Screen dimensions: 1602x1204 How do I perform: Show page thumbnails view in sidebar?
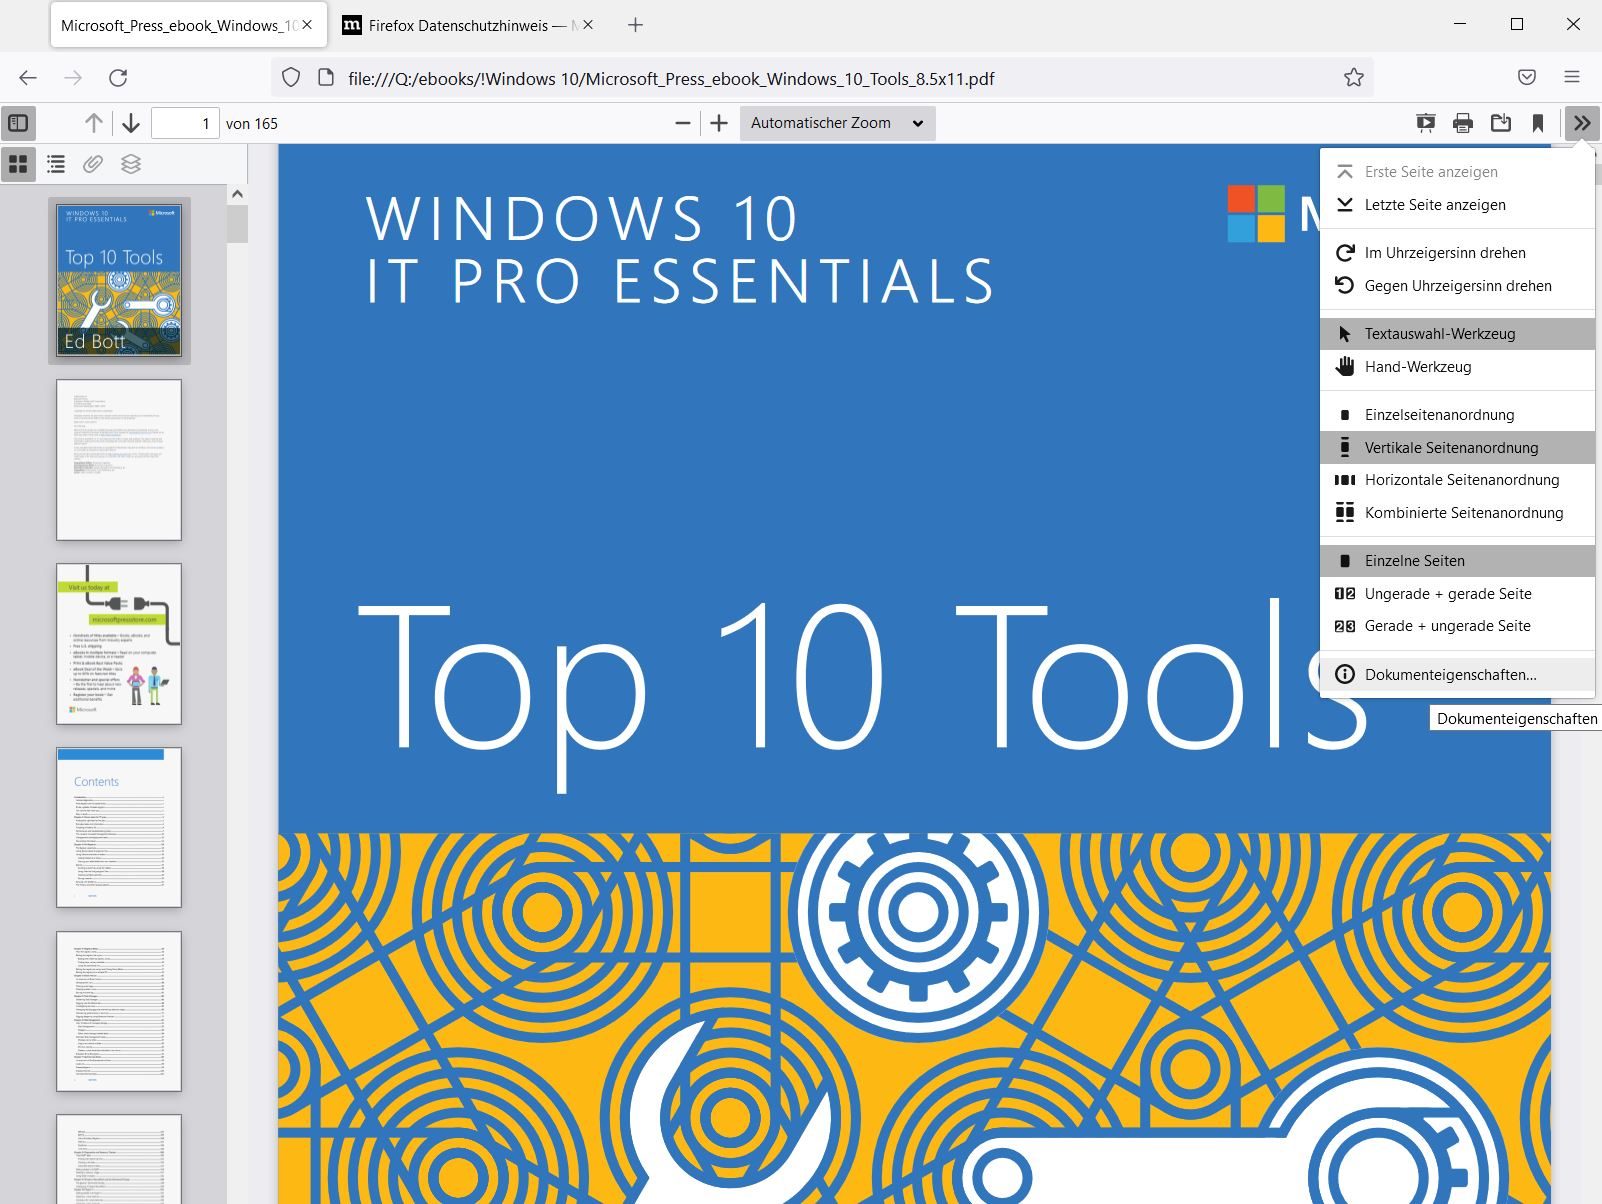point(18,164)
